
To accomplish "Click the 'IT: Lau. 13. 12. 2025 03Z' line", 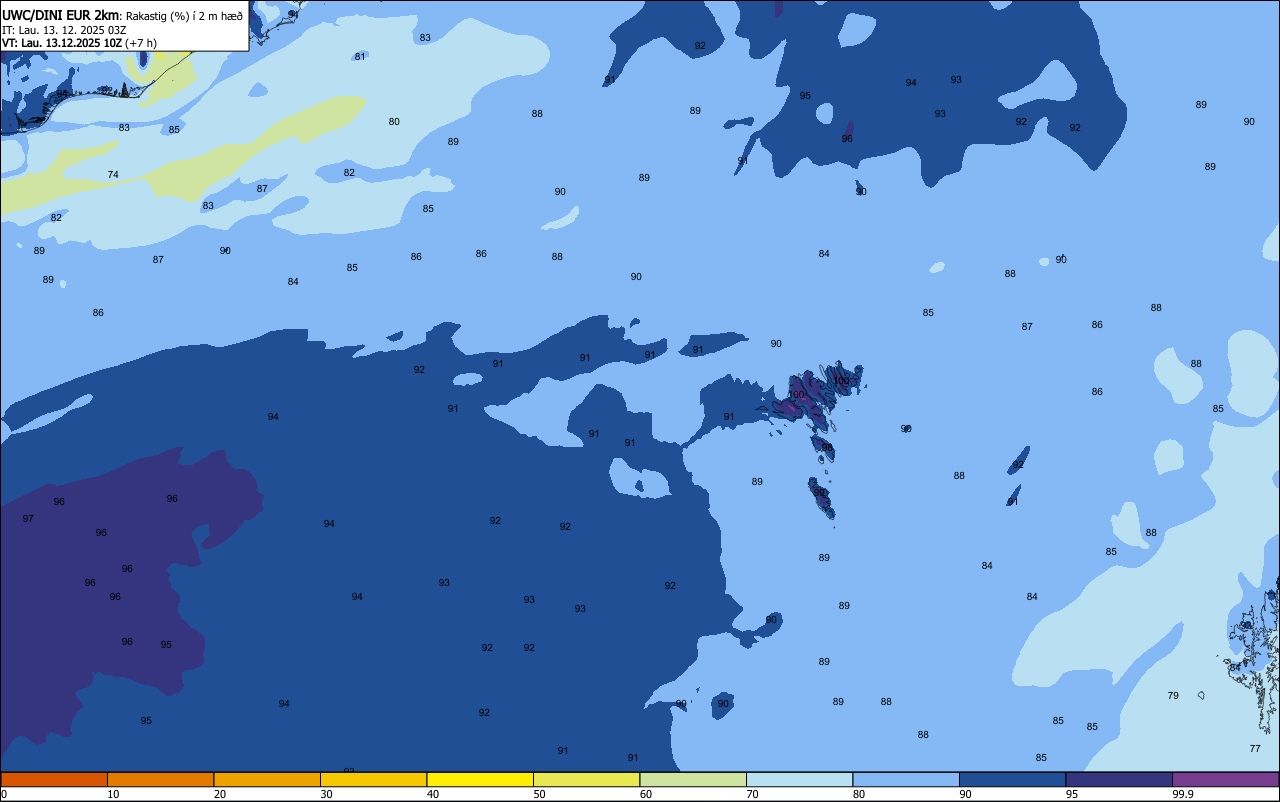I will tap(64, 30).
